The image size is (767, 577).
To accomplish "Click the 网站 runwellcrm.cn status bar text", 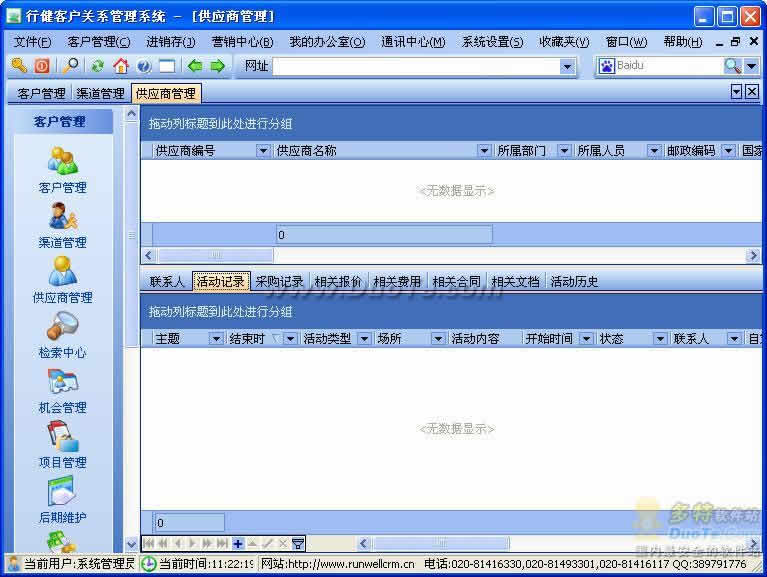I will tap(338, 564).
